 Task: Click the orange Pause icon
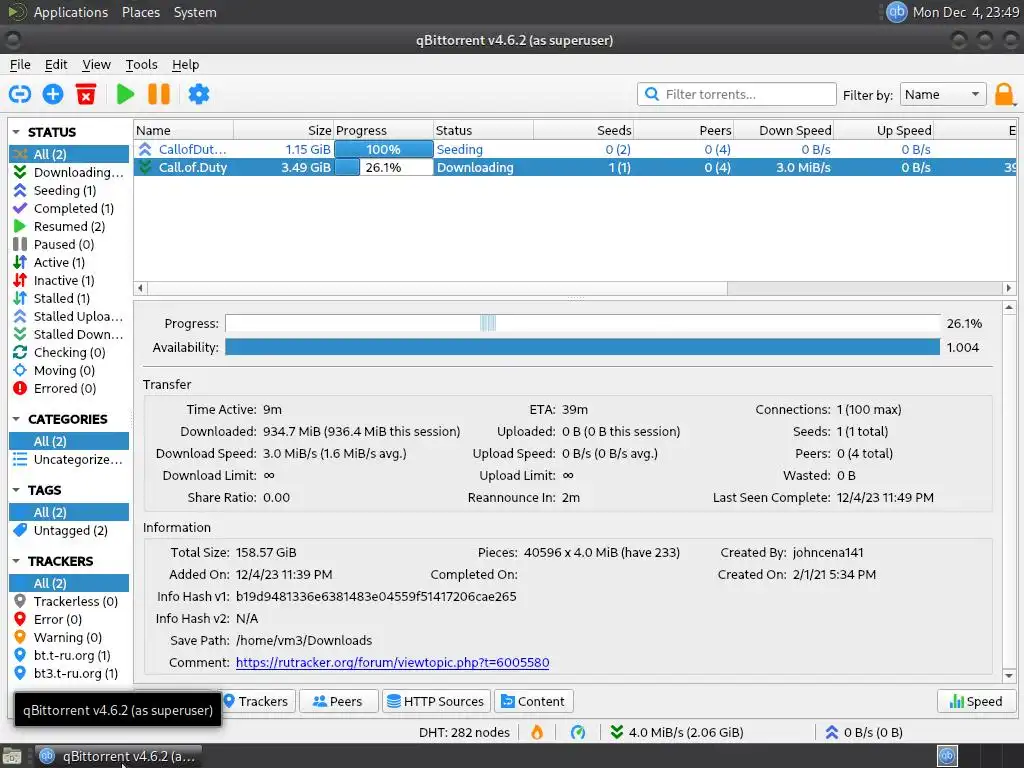coord(159,94)
